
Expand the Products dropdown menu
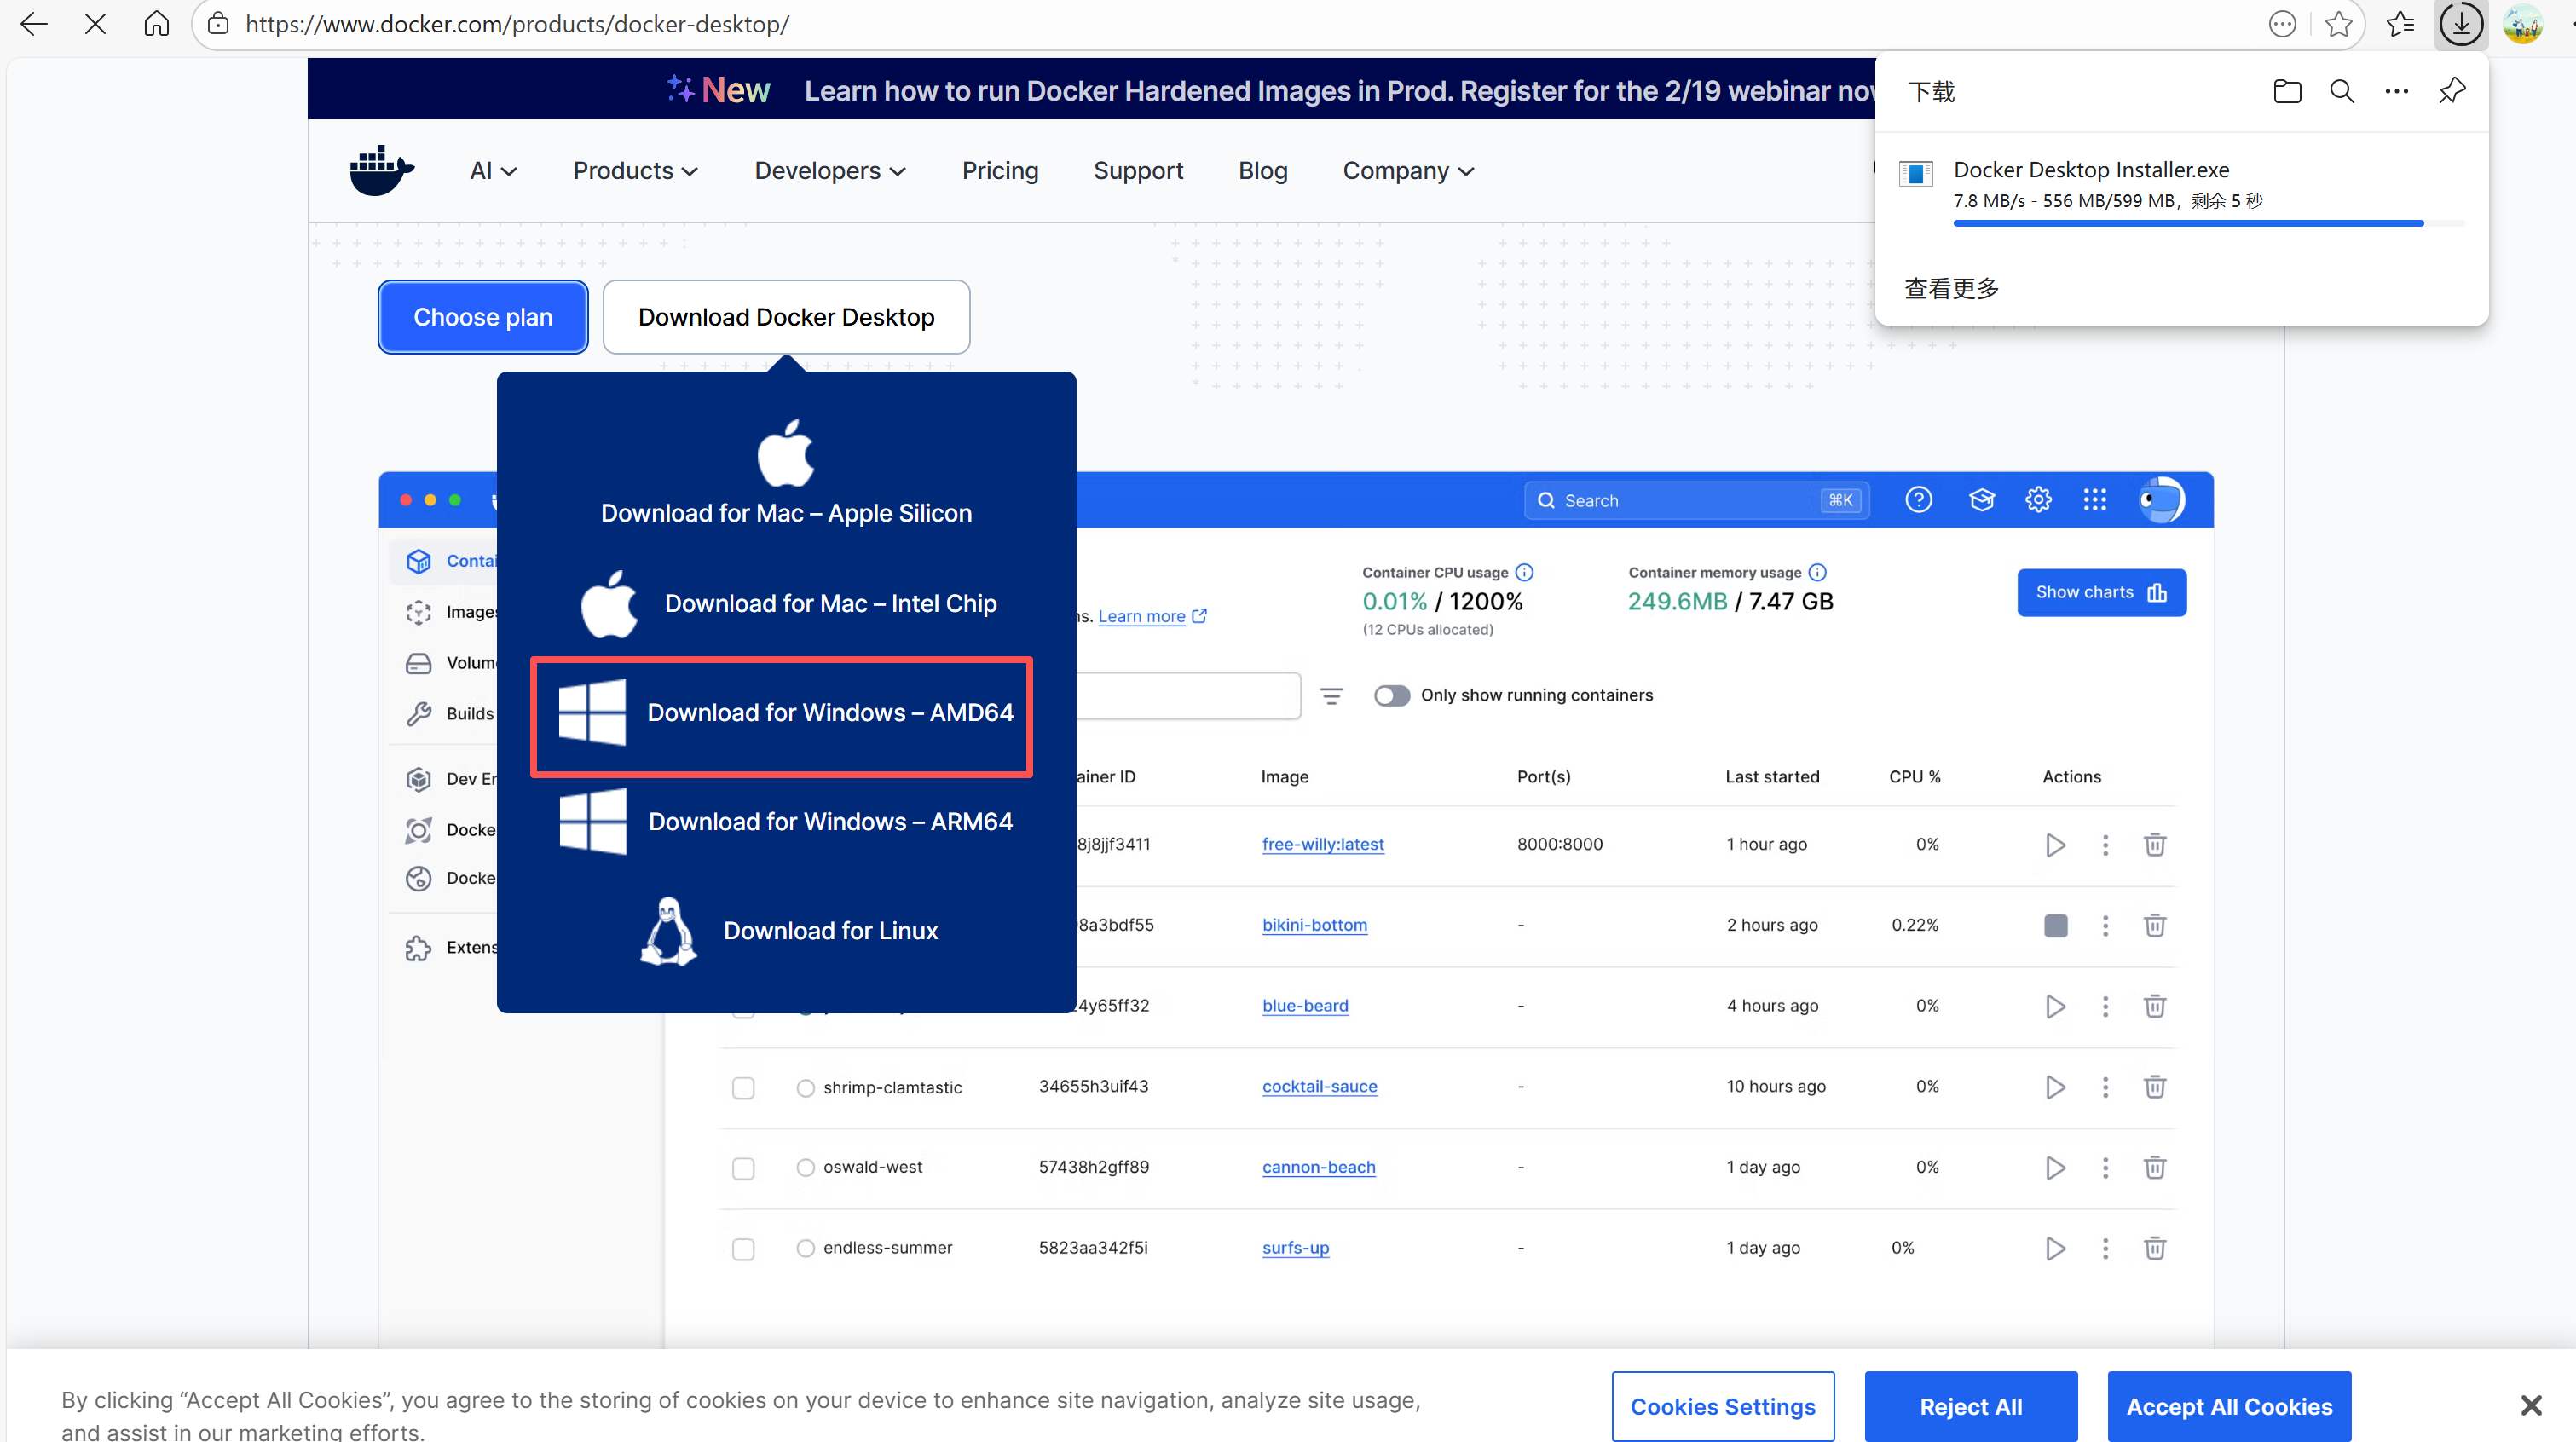click(x=635, y=171)
